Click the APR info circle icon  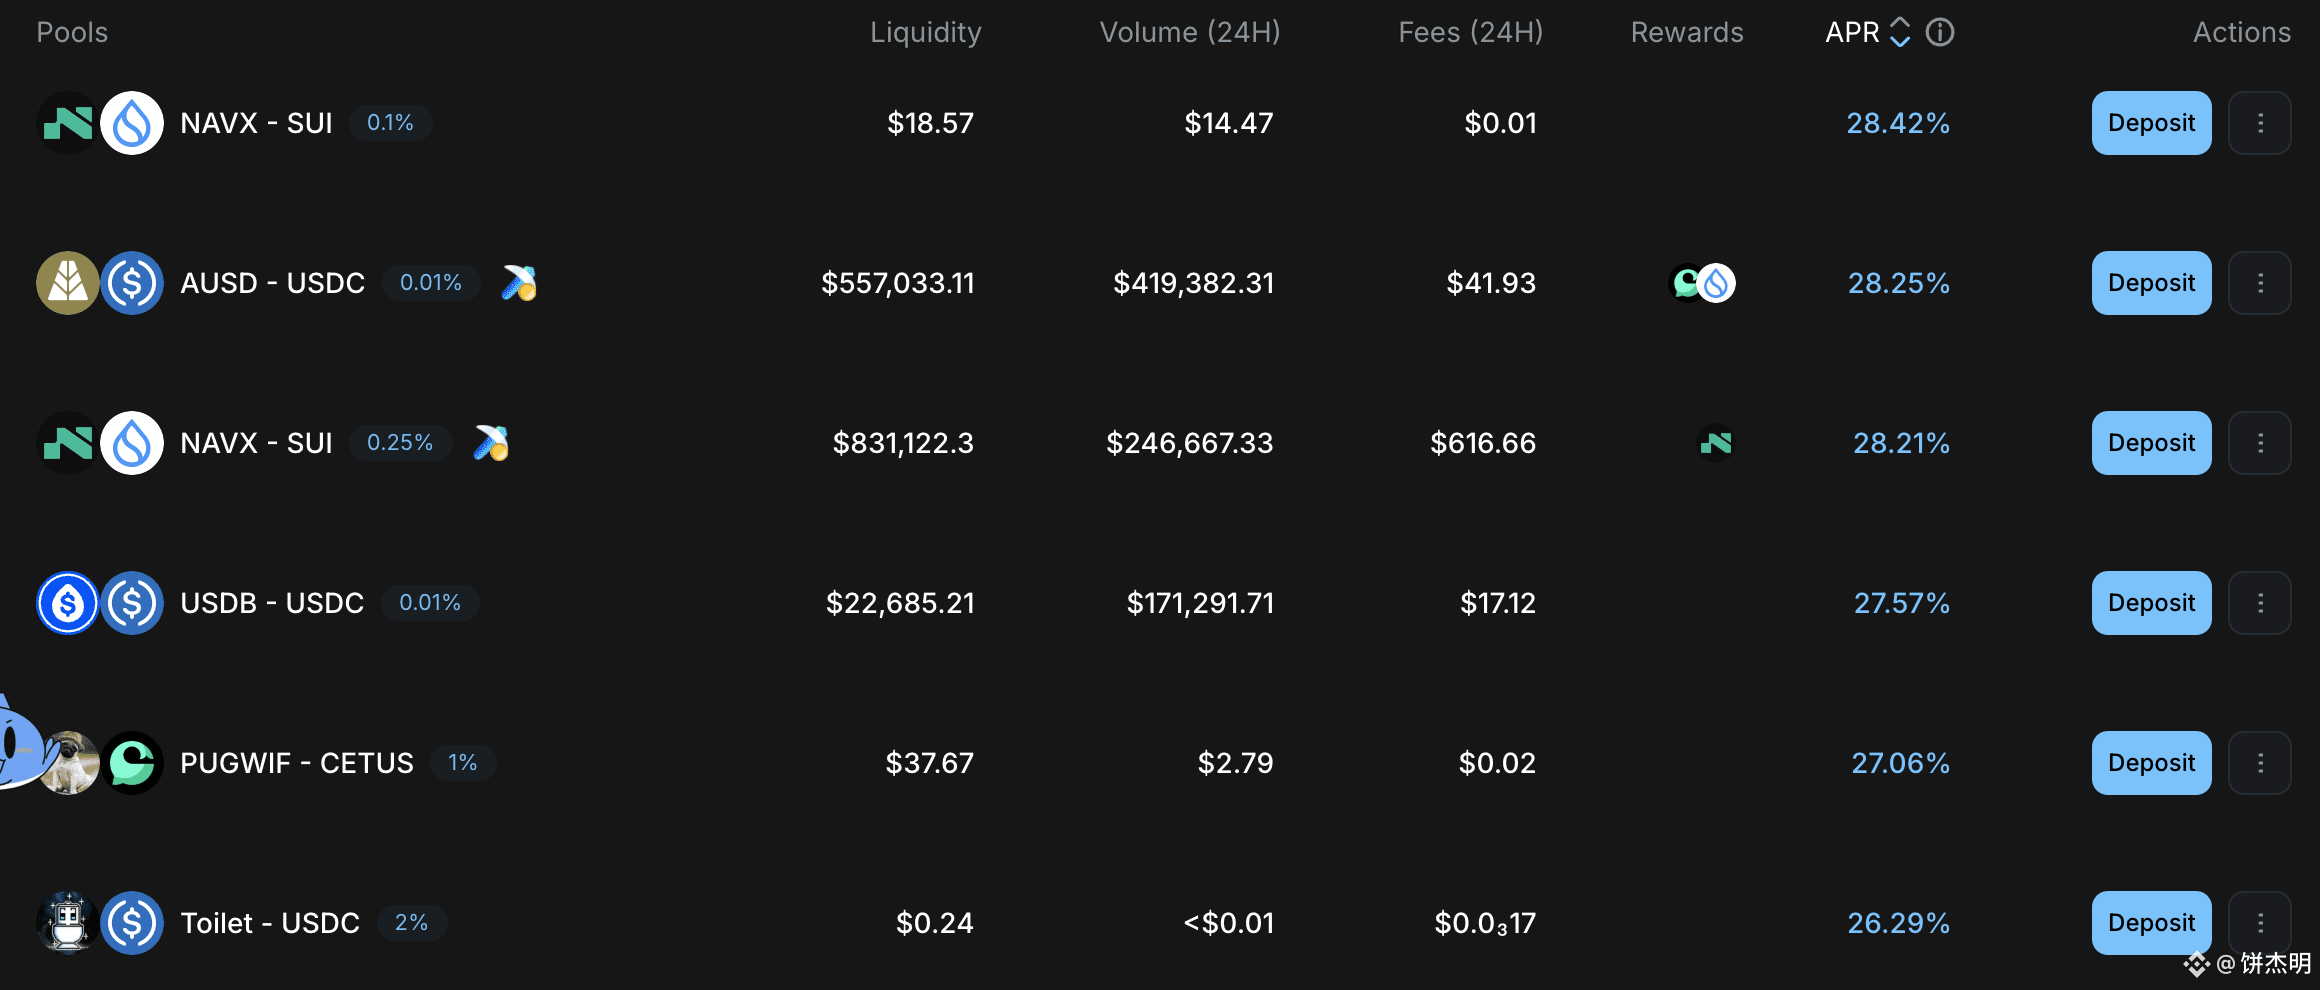1940,33
